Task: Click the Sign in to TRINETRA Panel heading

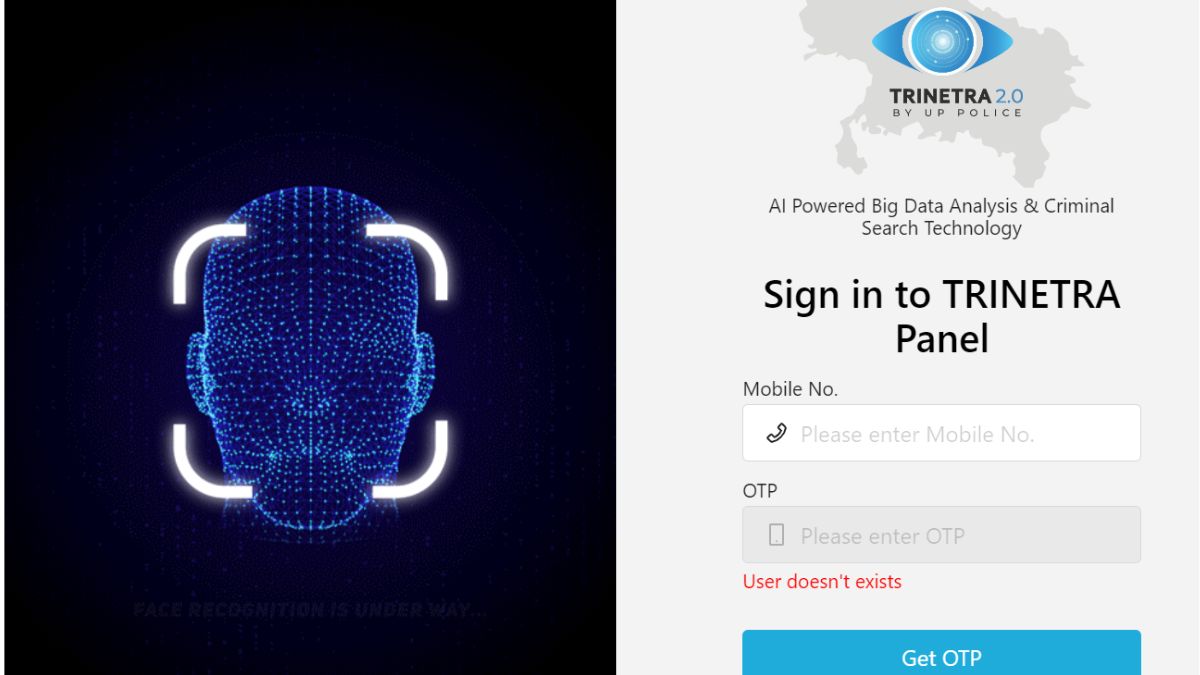Action: click(941, 316)
